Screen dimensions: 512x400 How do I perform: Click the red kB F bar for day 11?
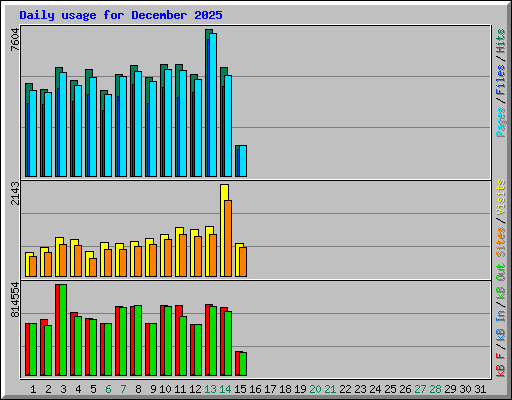pyautogui.click(x=178, y=340)
